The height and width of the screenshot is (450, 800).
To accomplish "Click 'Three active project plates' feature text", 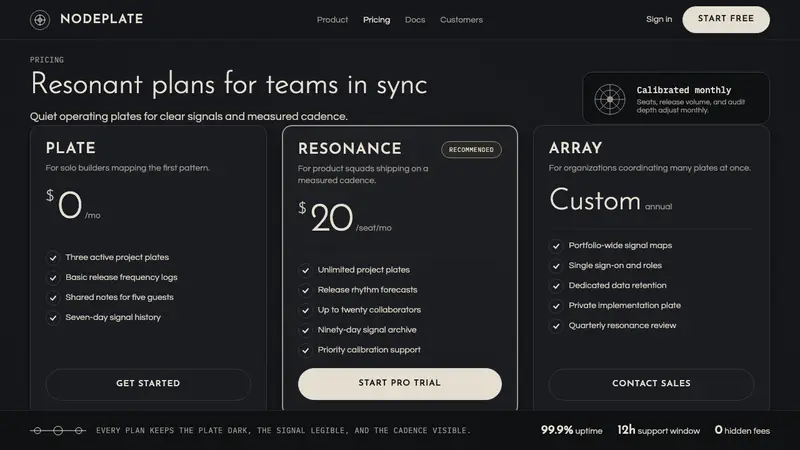I will pos(117,257).
